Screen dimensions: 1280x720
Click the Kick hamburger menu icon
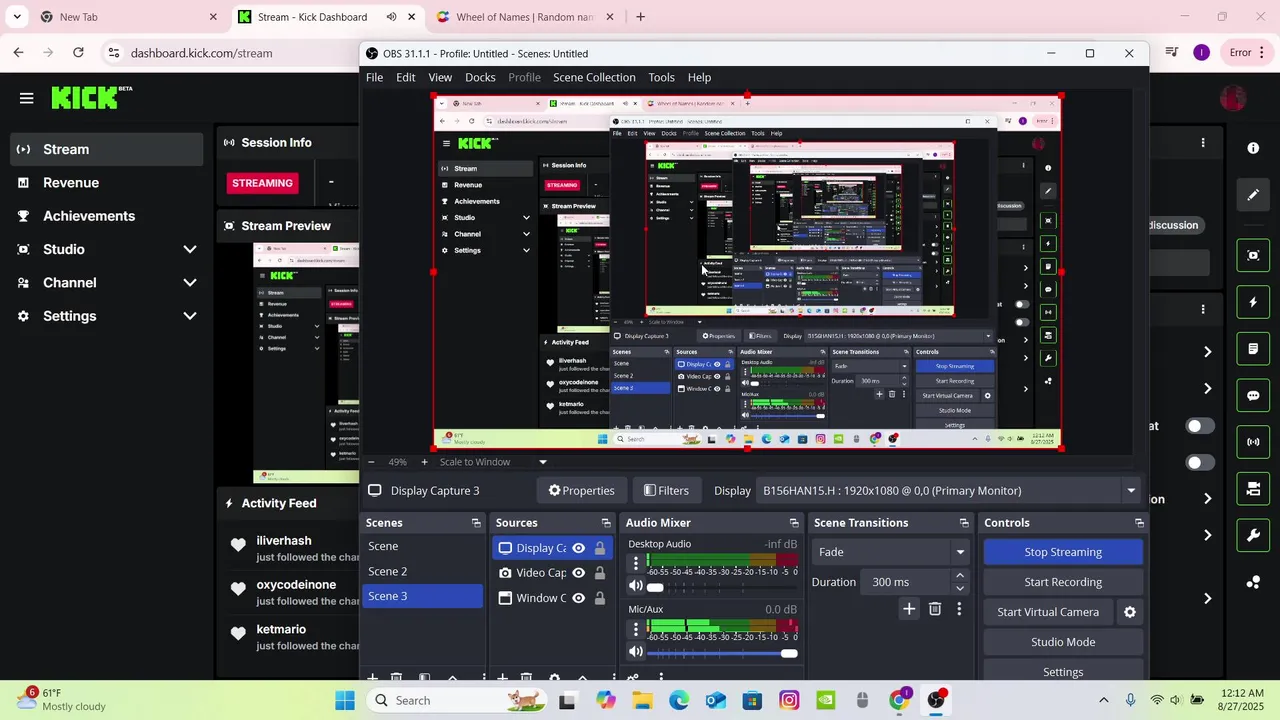[x=26, y=98]
